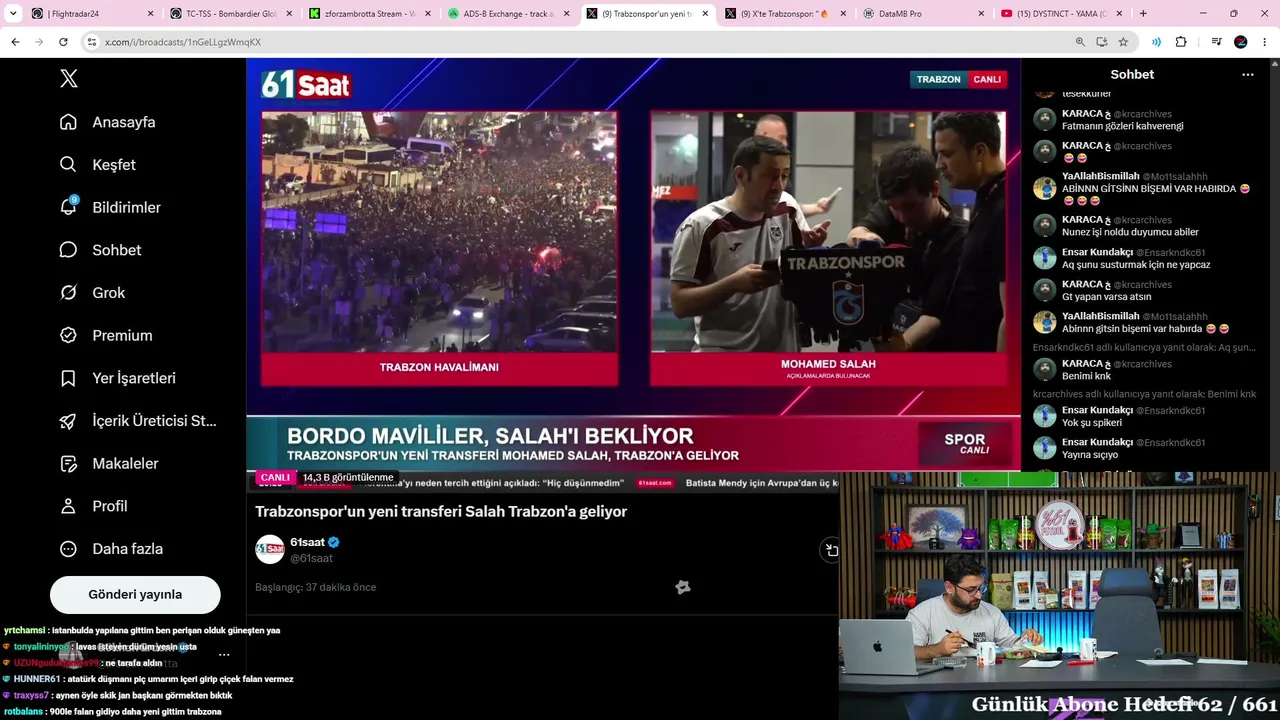This screenshot has width=1280, height=720.
Task: Open Sohbet in the left sidebar
Action: click(x=100, y=250)
